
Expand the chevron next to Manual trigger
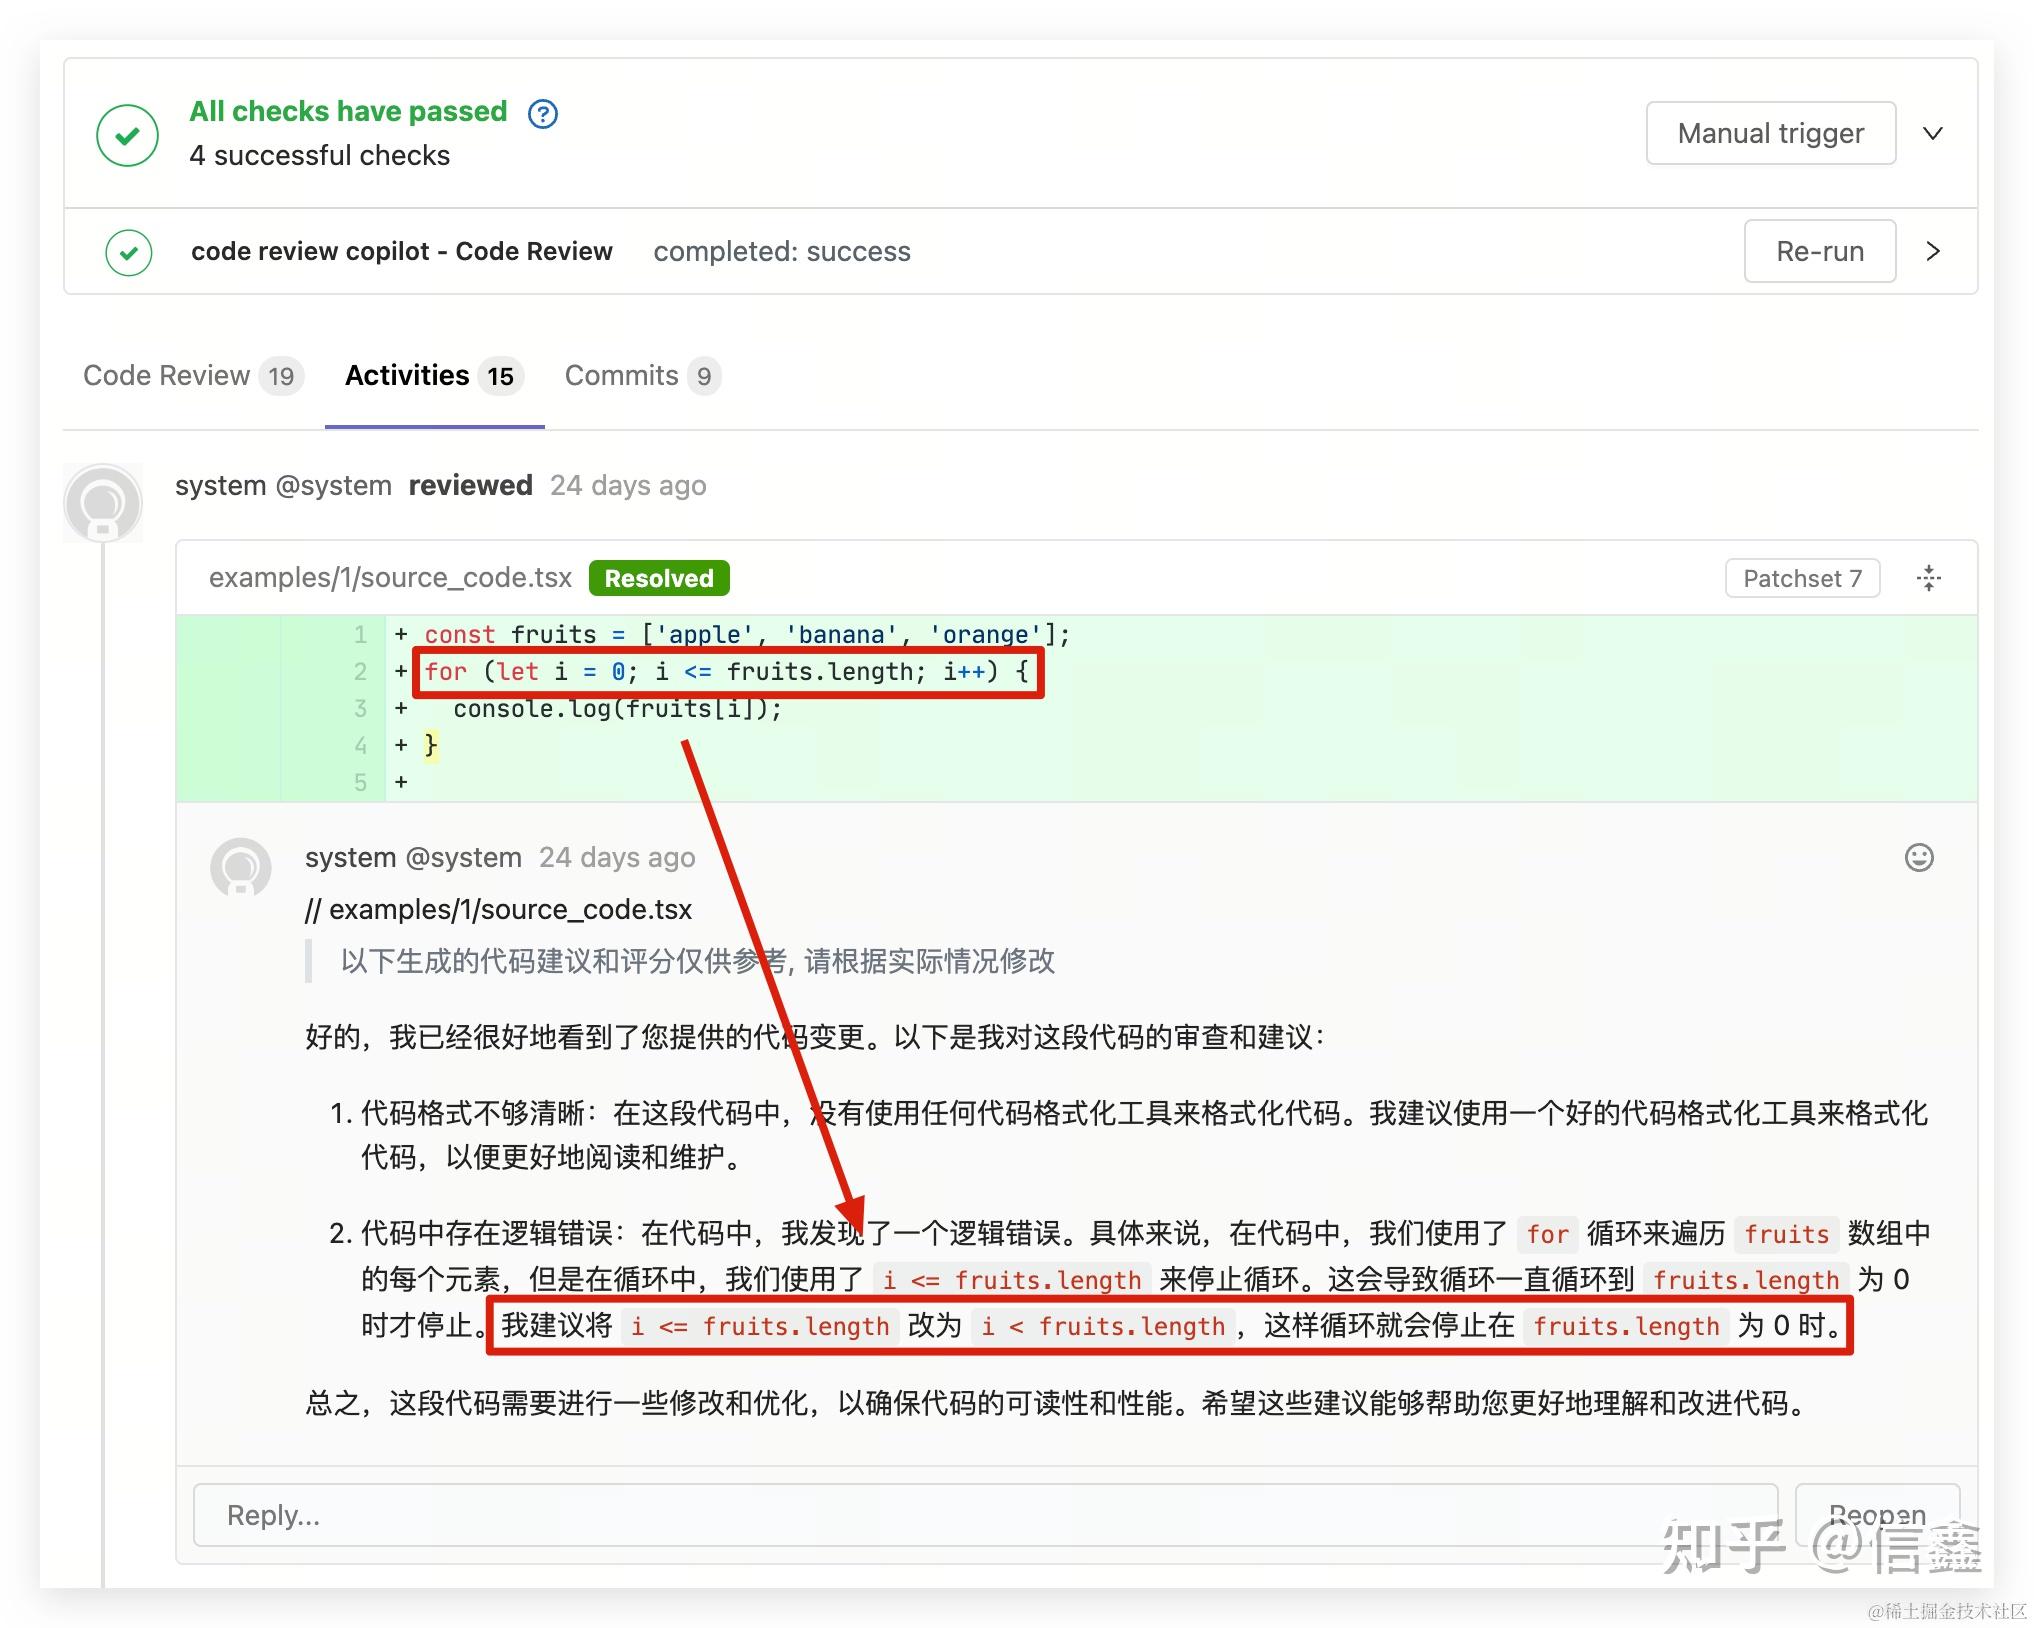click(x=1932, y=133)
